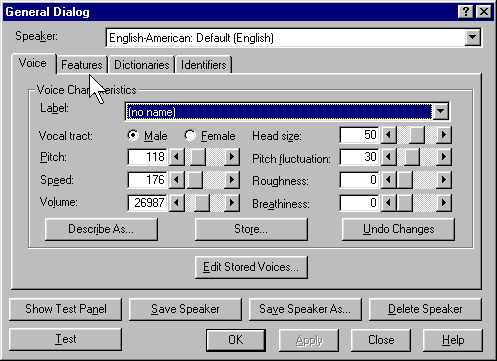This screenshot has width=497, height=361.
Task: Click the Pitch value field
Action: point(147,157)
